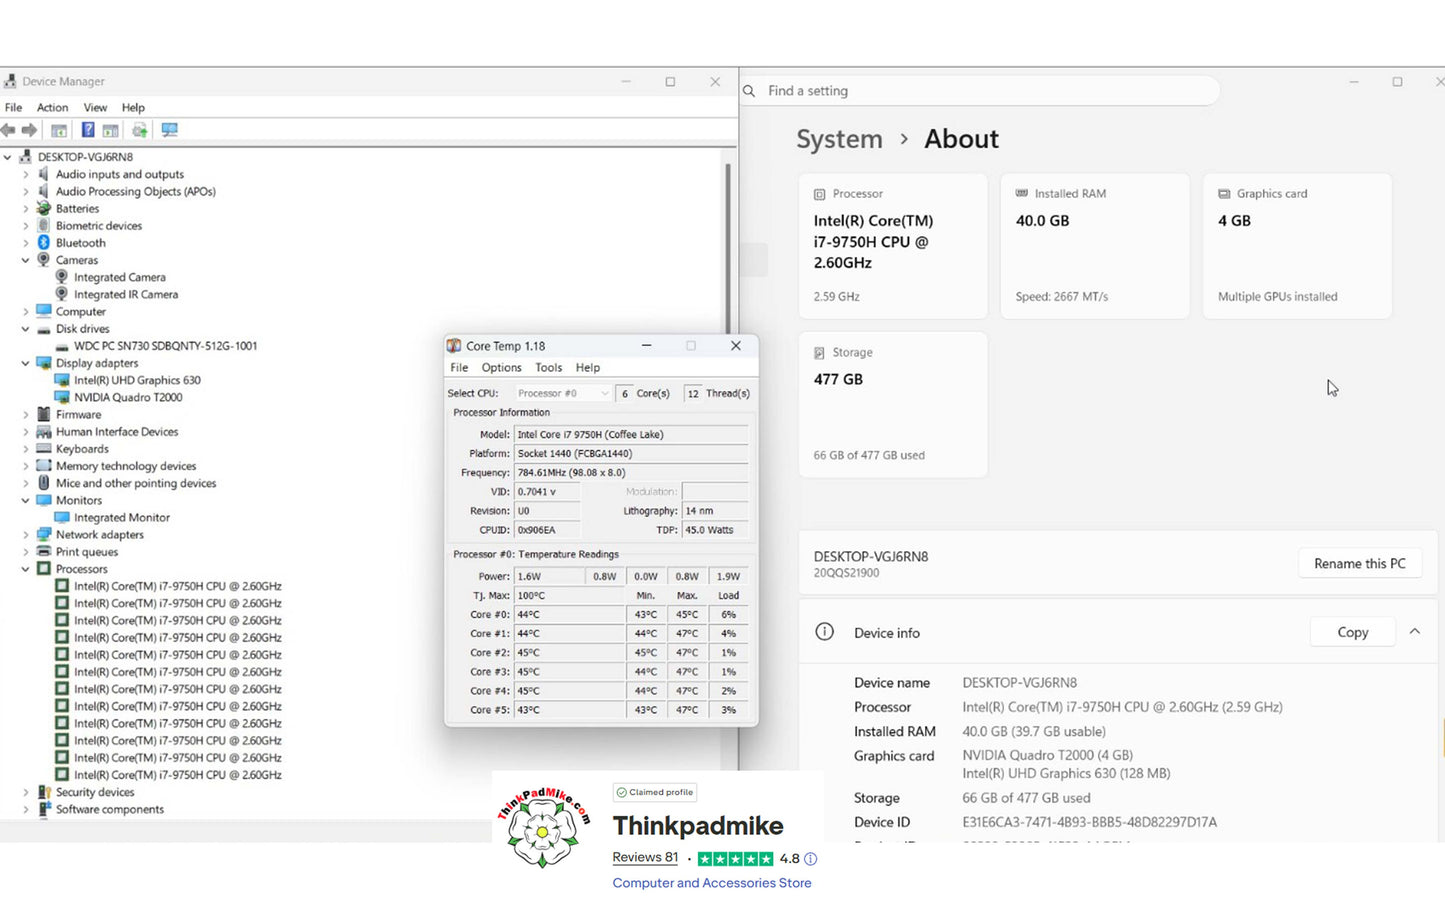Click the search magnifier icon in Settings
1445x908 pixels.
click(749, 91)
